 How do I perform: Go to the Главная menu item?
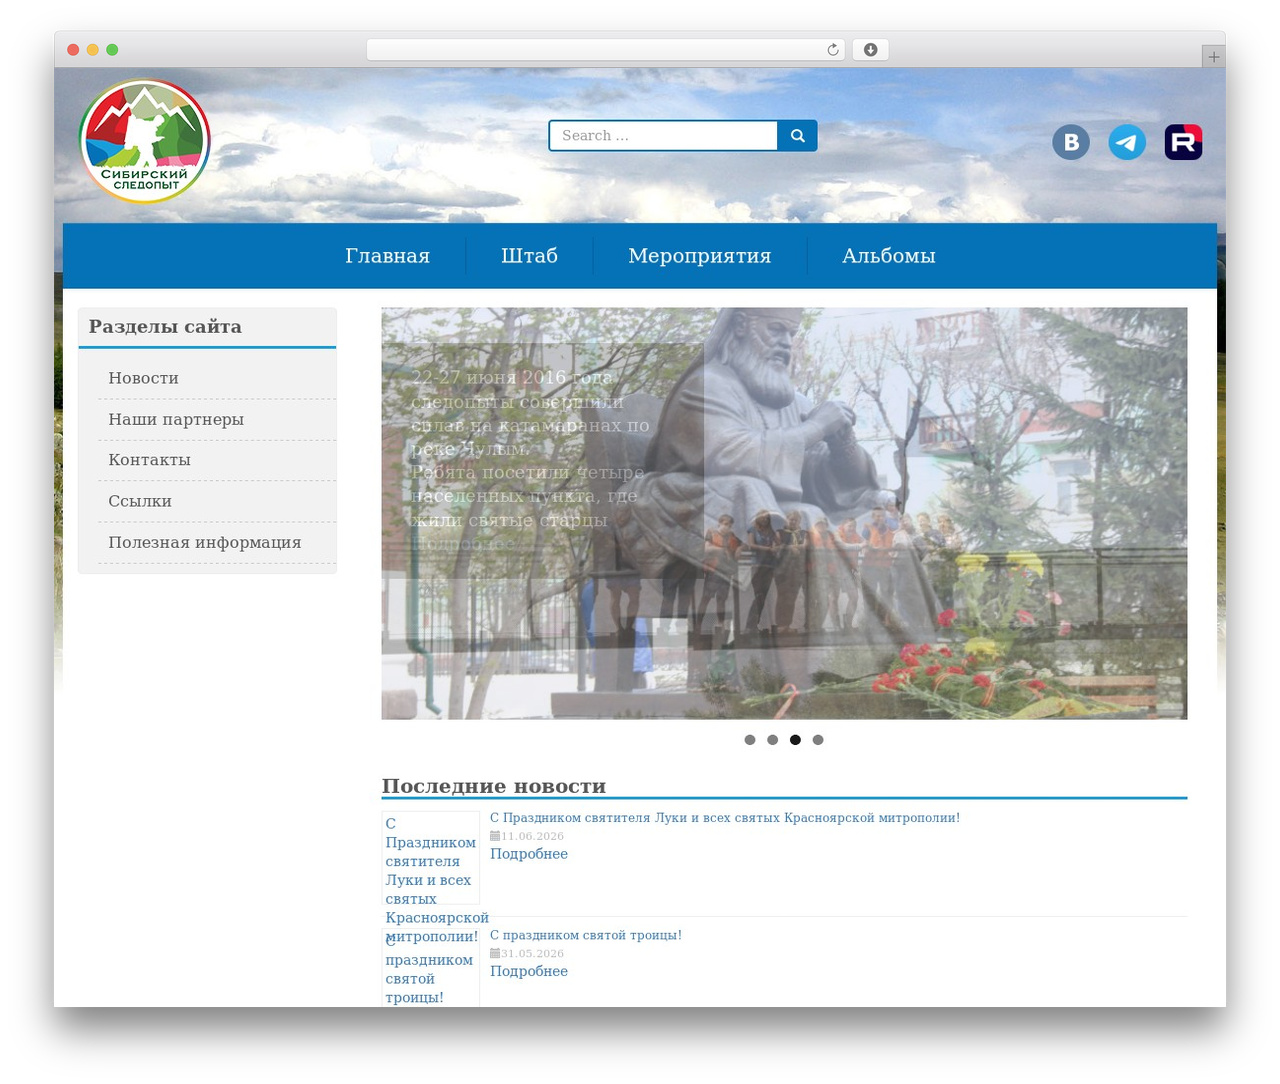(387, 256)
